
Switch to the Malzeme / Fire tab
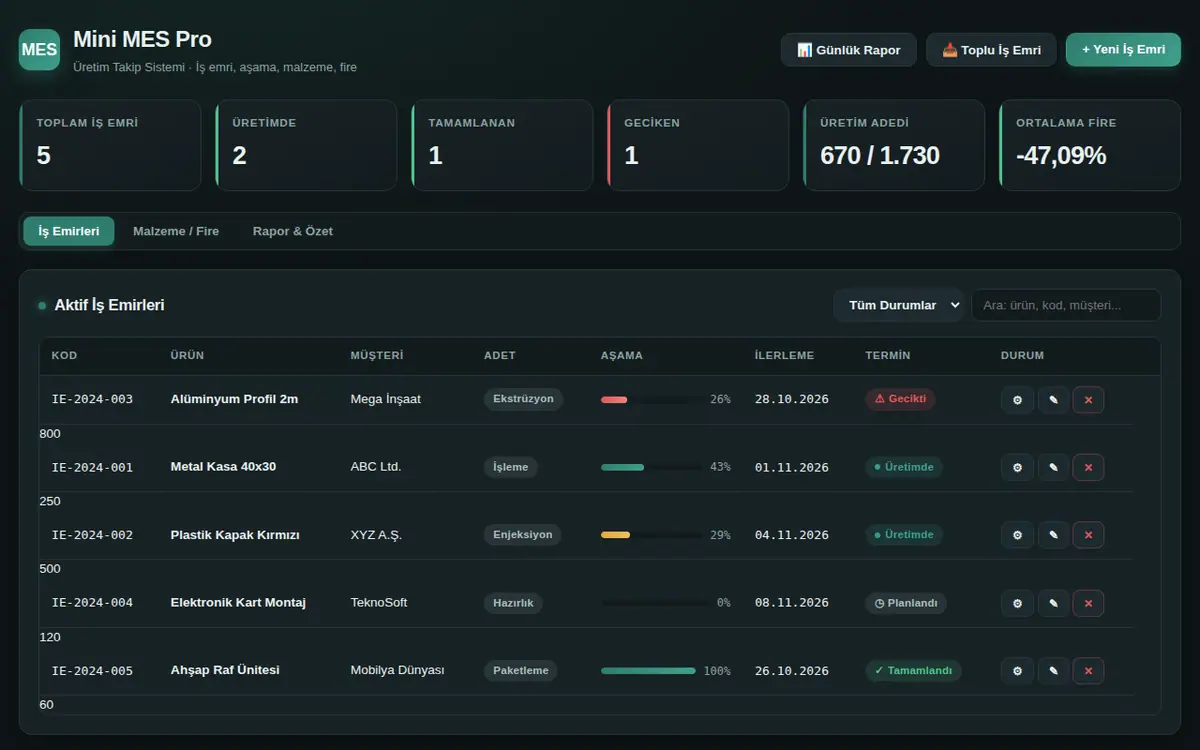176,231
